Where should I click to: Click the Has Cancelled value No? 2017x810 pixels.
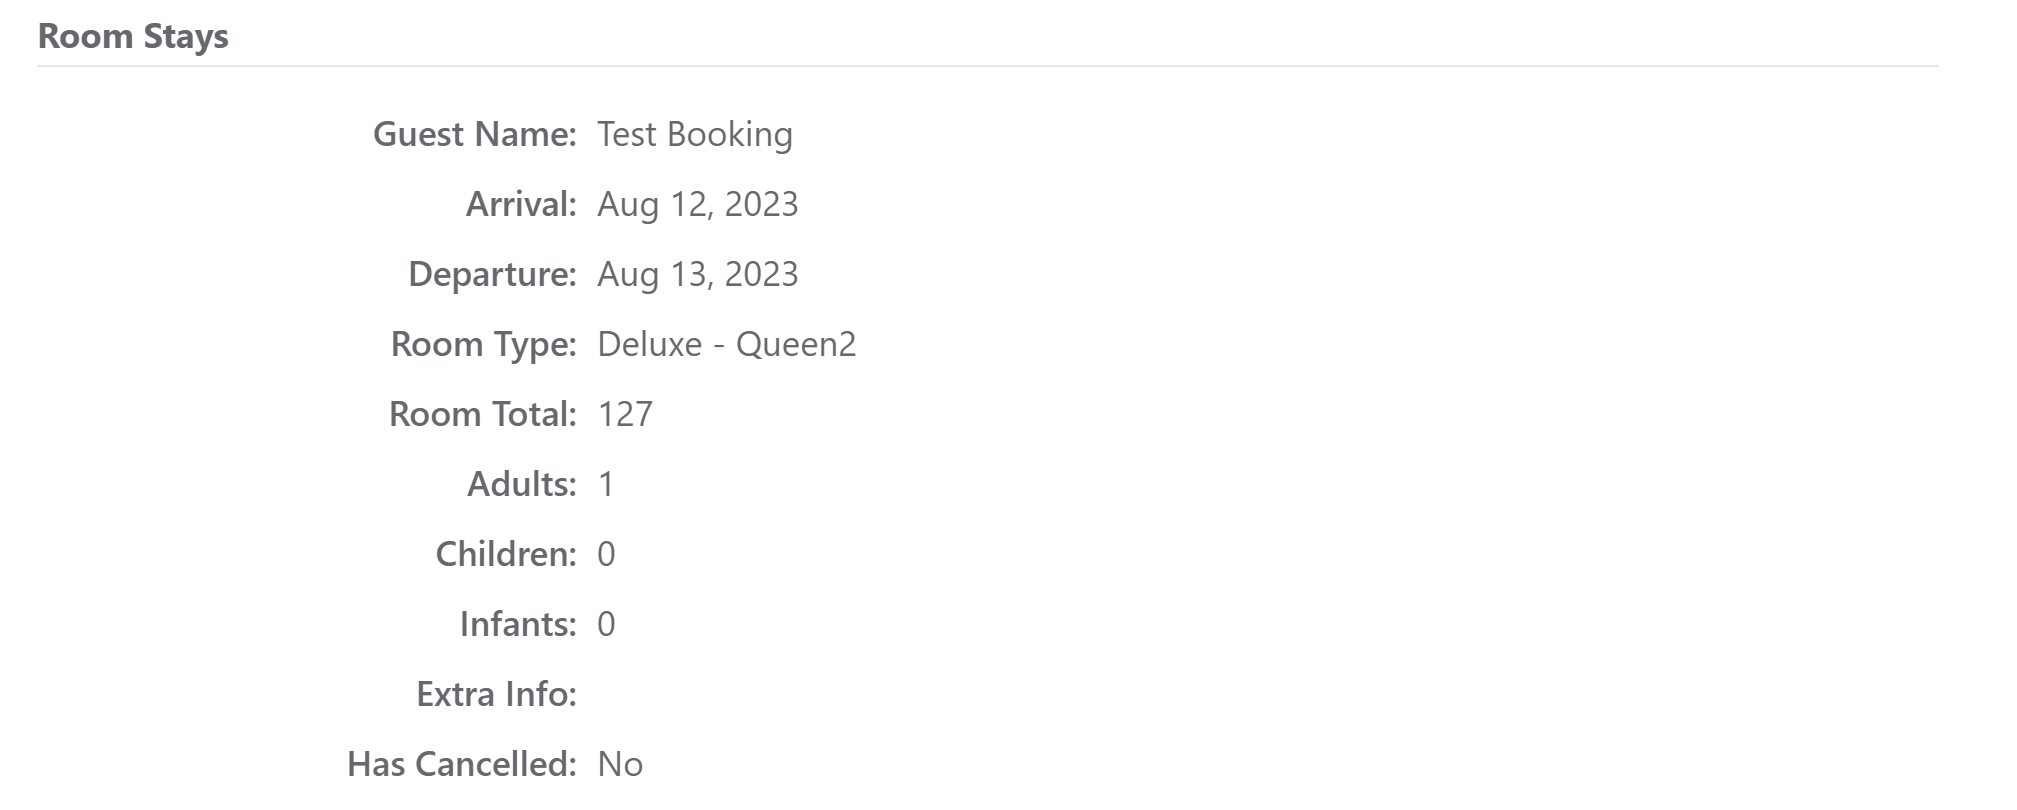pos(620,764)
